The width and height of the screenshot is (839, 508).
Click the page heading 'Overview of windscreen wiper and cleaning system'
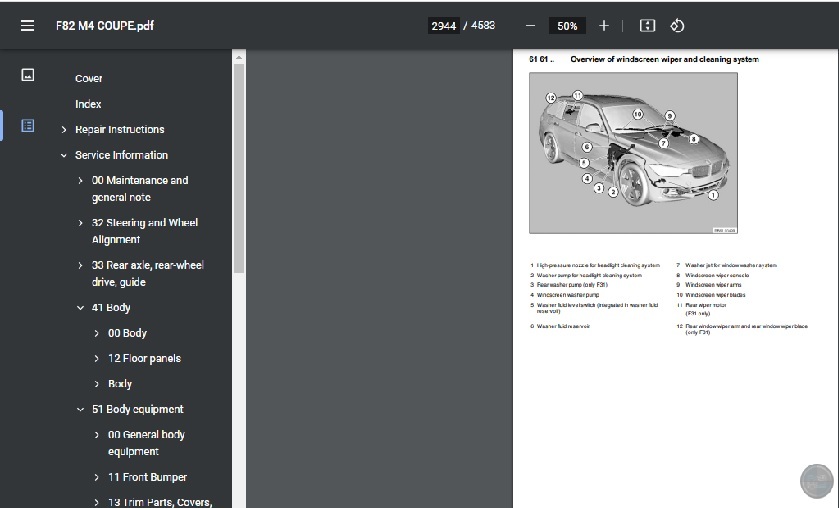[x=665, y=59]
